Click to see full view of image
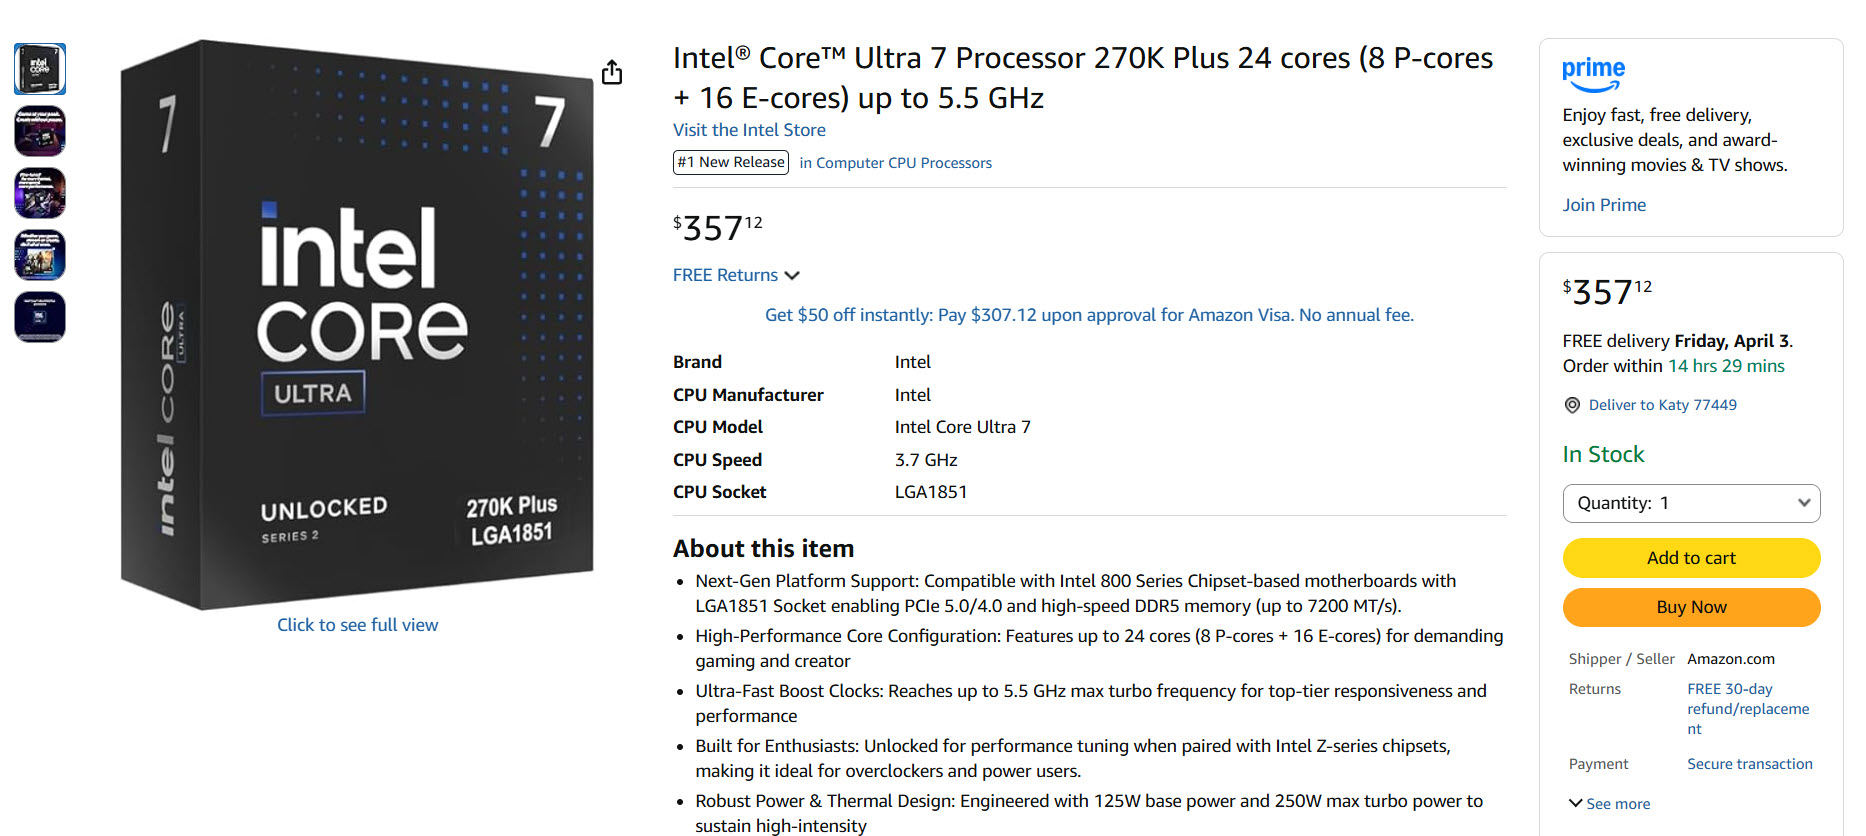Viewport: 1866px width, 836px height. tap(357, 624)
